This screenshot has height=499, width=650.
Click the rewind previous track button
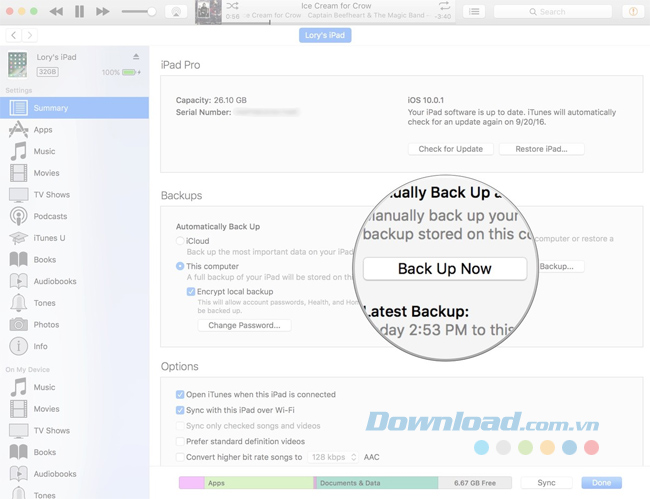click(56, 12)
